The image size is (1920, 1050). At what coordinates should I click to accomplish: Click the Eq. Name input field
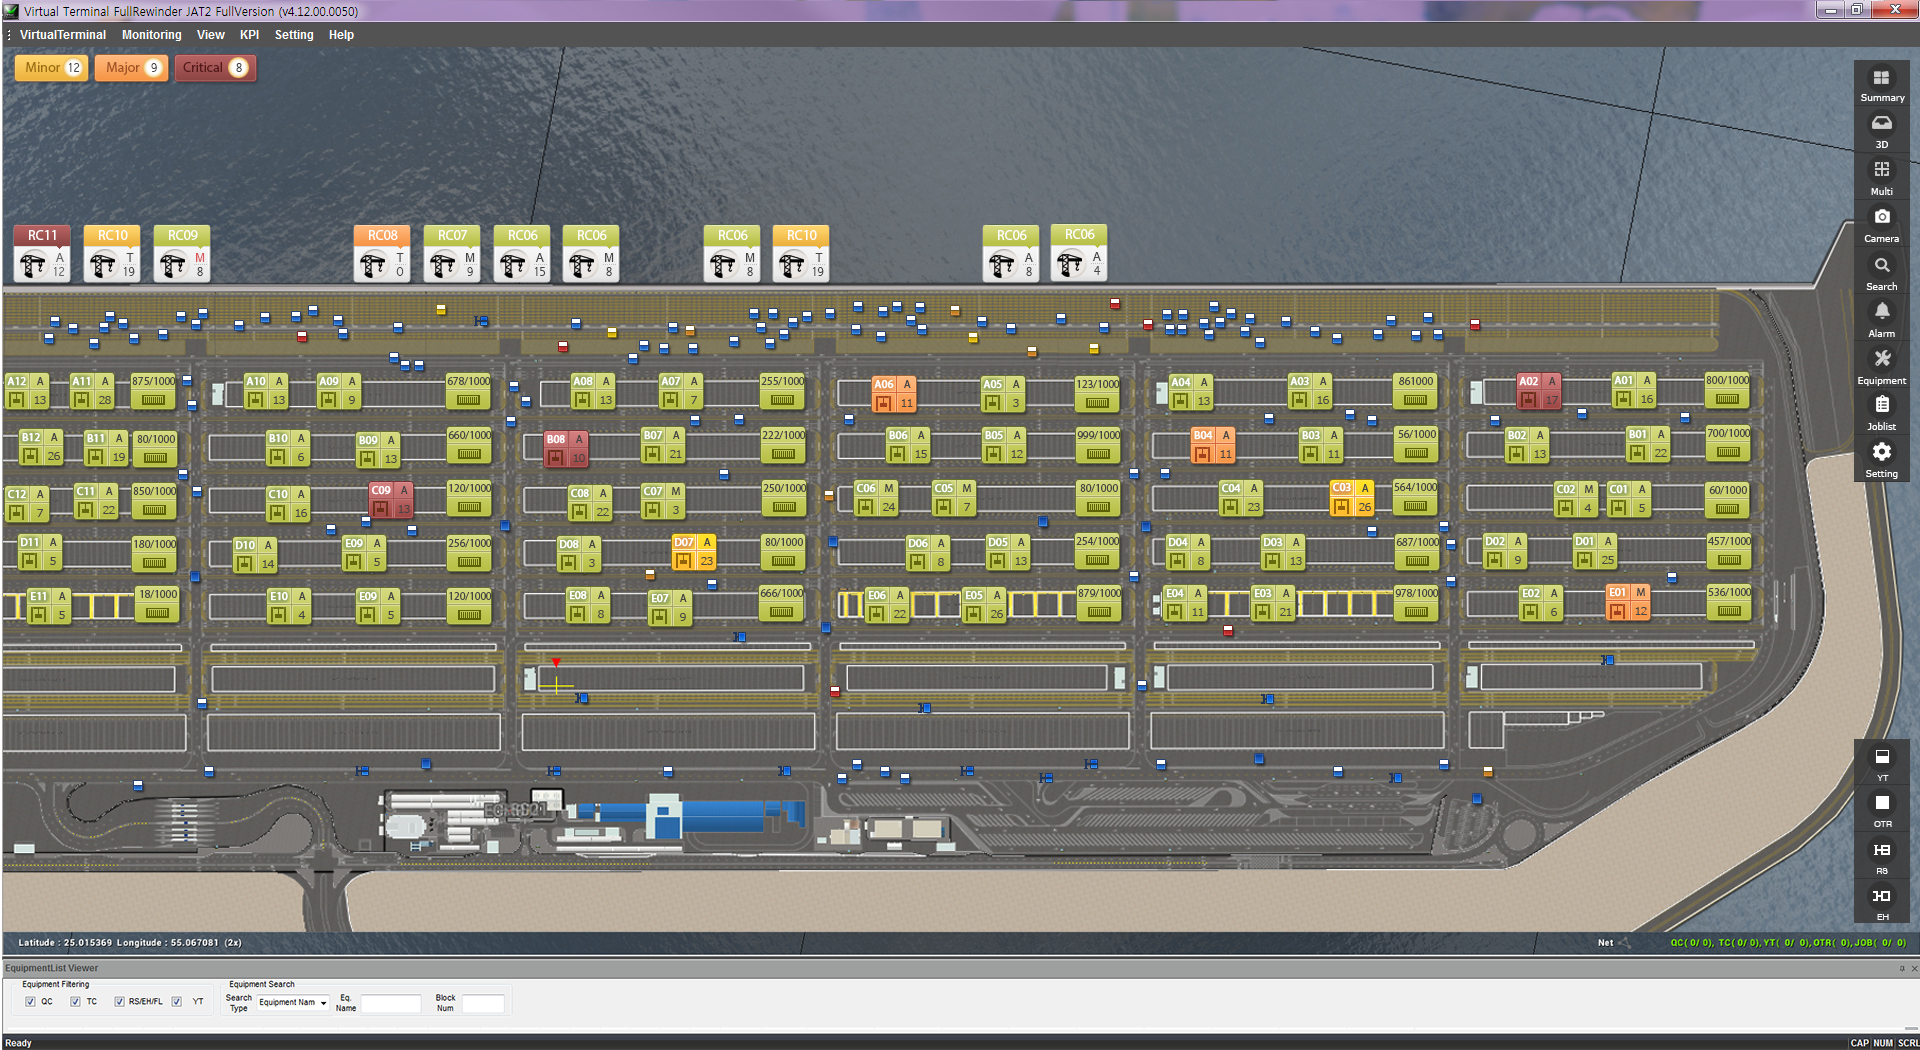(390, 1004)
